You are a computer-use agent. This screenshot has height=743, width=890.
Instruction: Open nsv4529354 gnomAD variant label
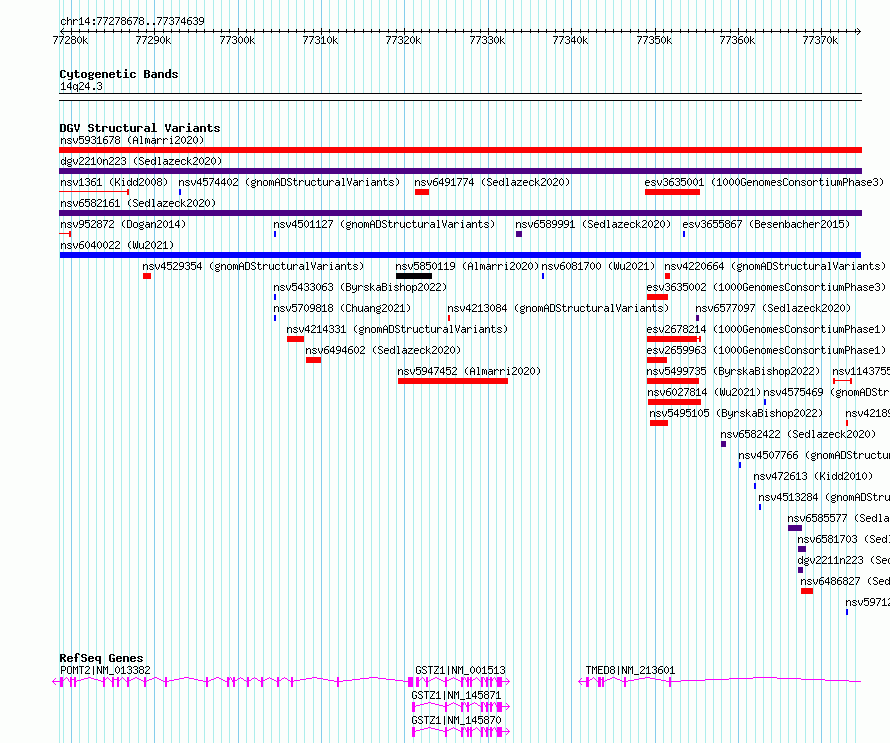click(253, 266)
